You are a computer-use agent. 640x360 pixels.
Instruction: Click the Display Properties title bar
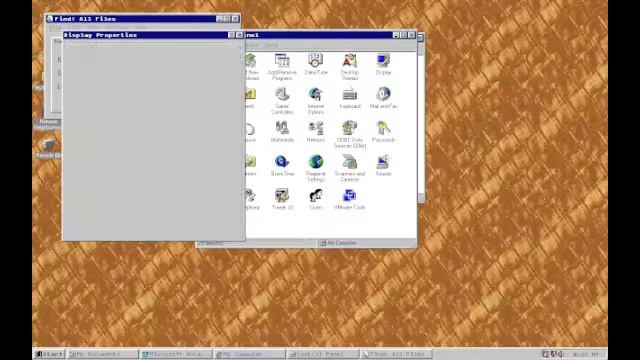(x=153, y=35)
